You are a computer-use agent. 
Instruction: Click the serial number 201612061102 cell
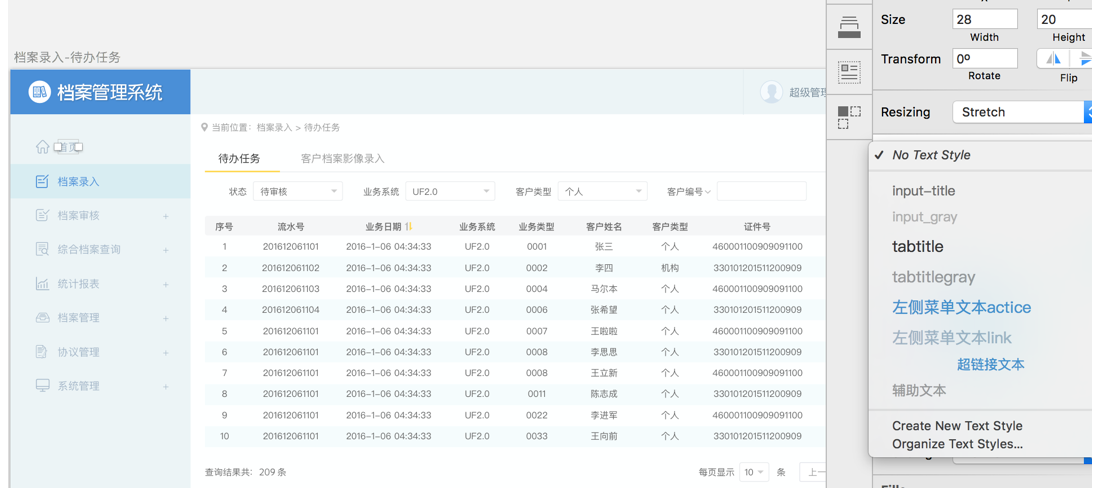tap(291, 268)
